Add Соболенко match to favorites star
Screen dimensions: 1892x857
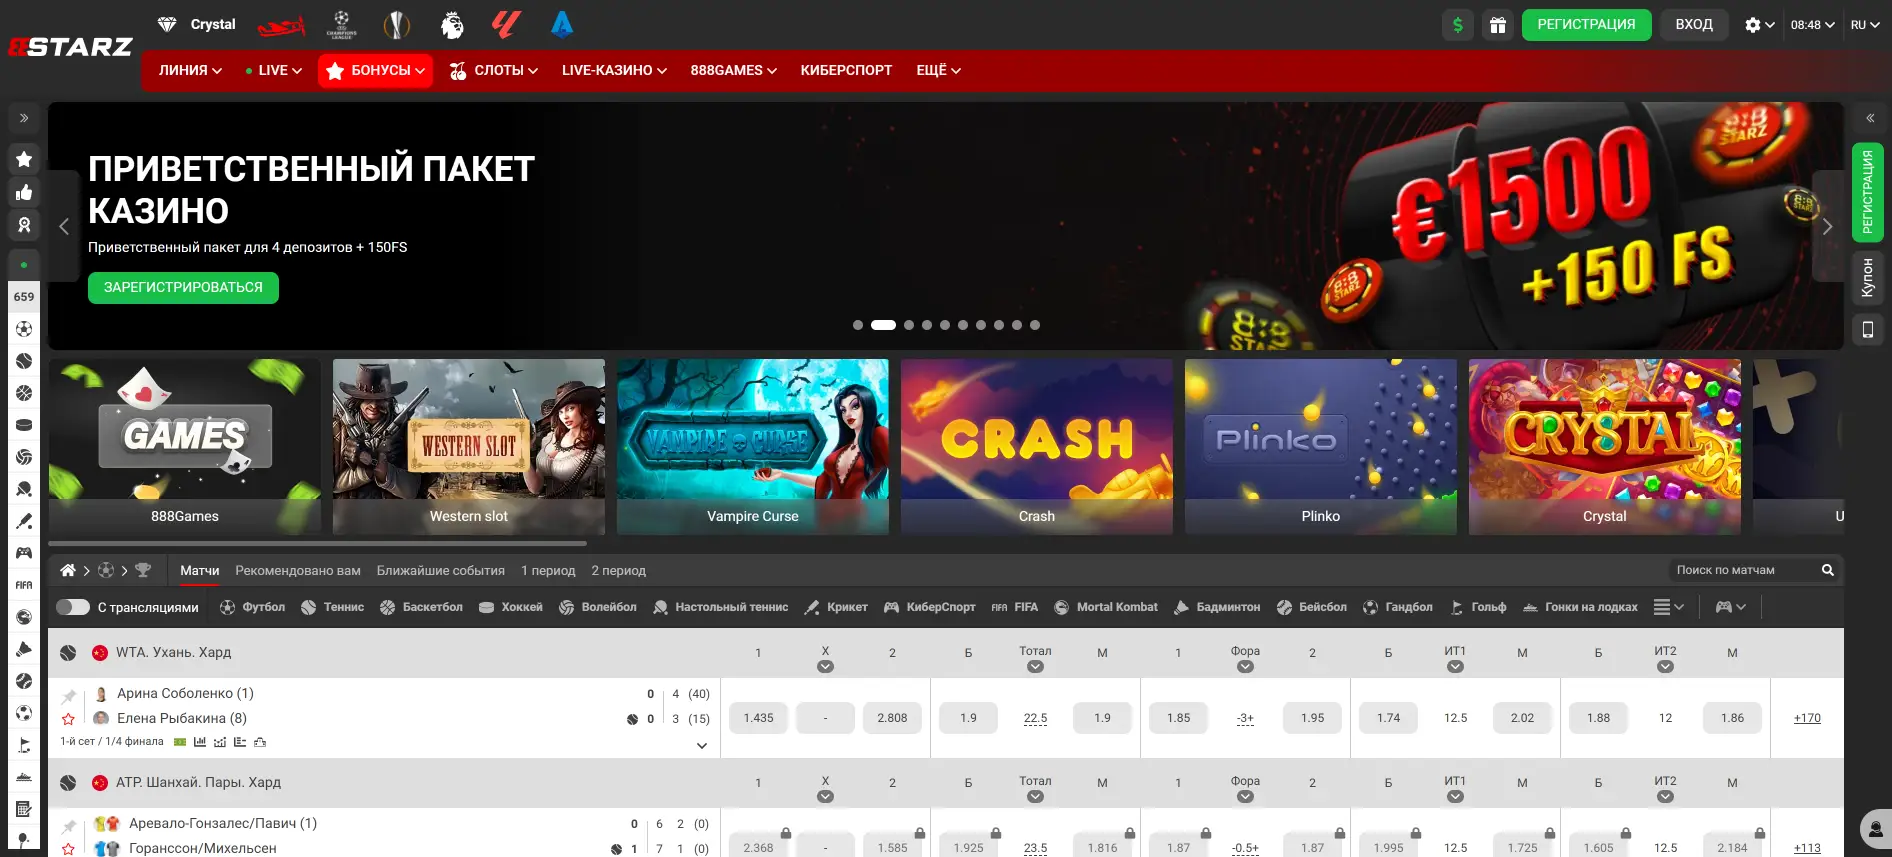point(68,719)
